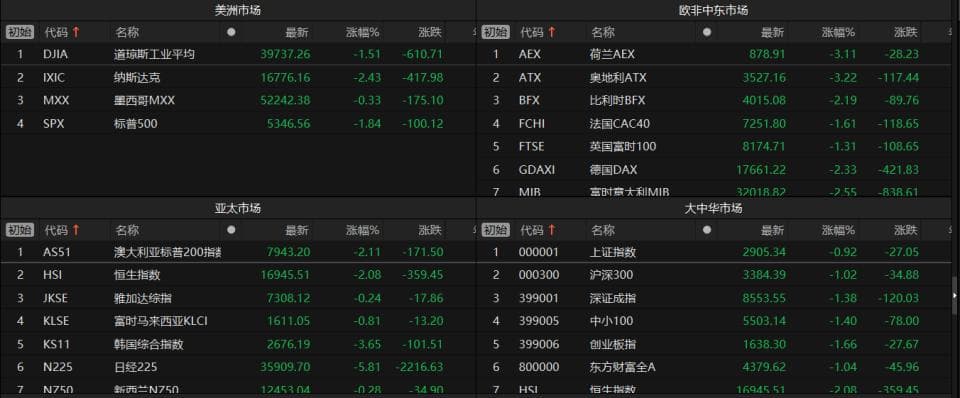
Task: Sort 美洲市场 by the 代码 column
Action: point(61,32)
